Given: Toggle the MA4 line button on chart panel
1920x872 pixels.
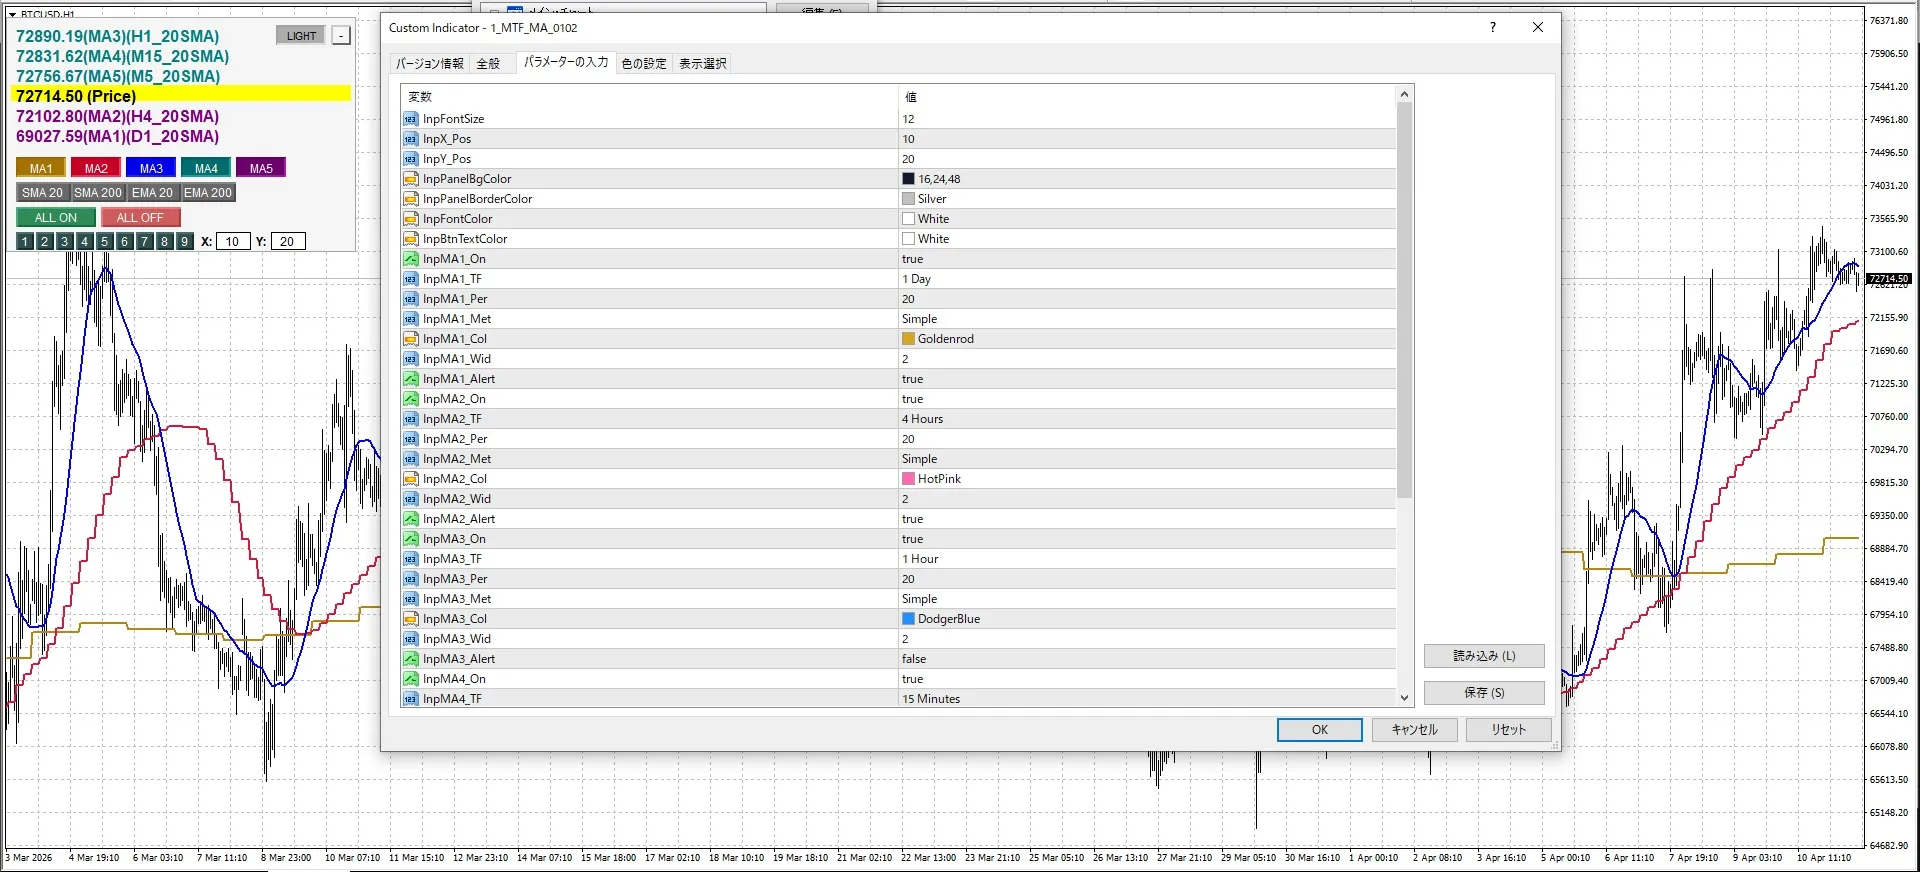Looking at the screenshot, I should 206,168.
